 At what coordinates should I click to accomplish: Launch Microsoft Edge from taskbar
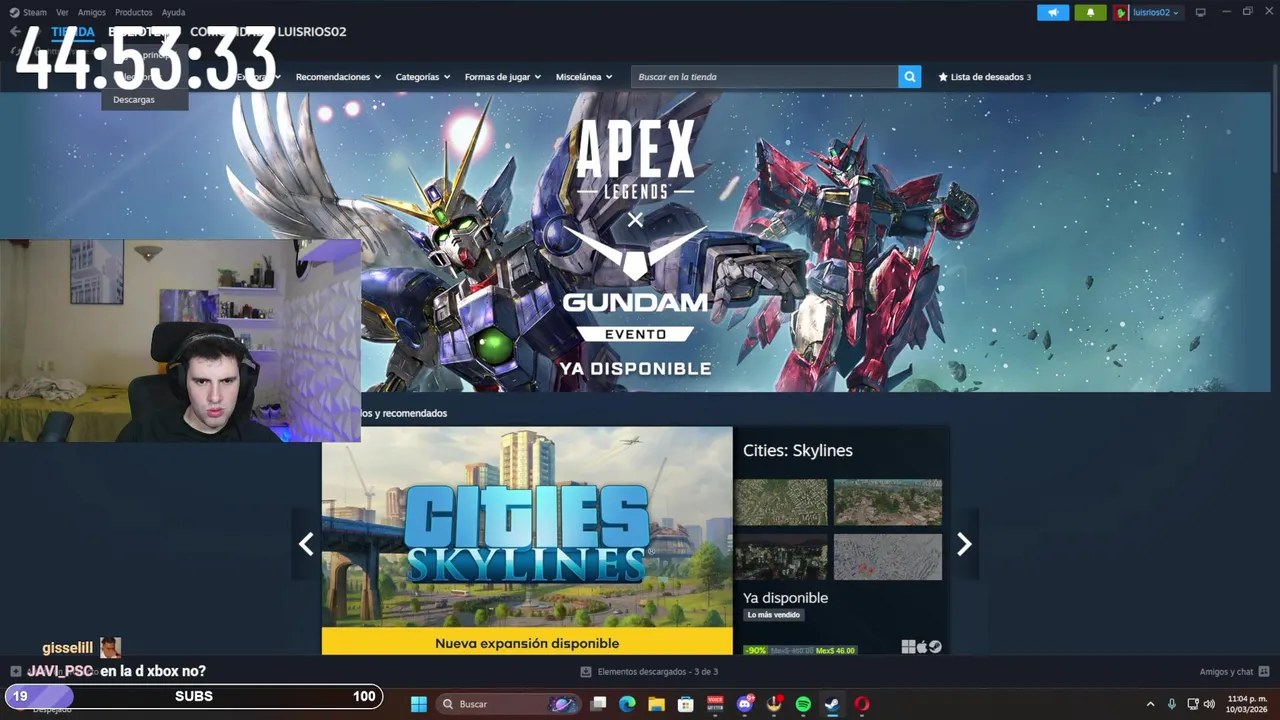628,704
